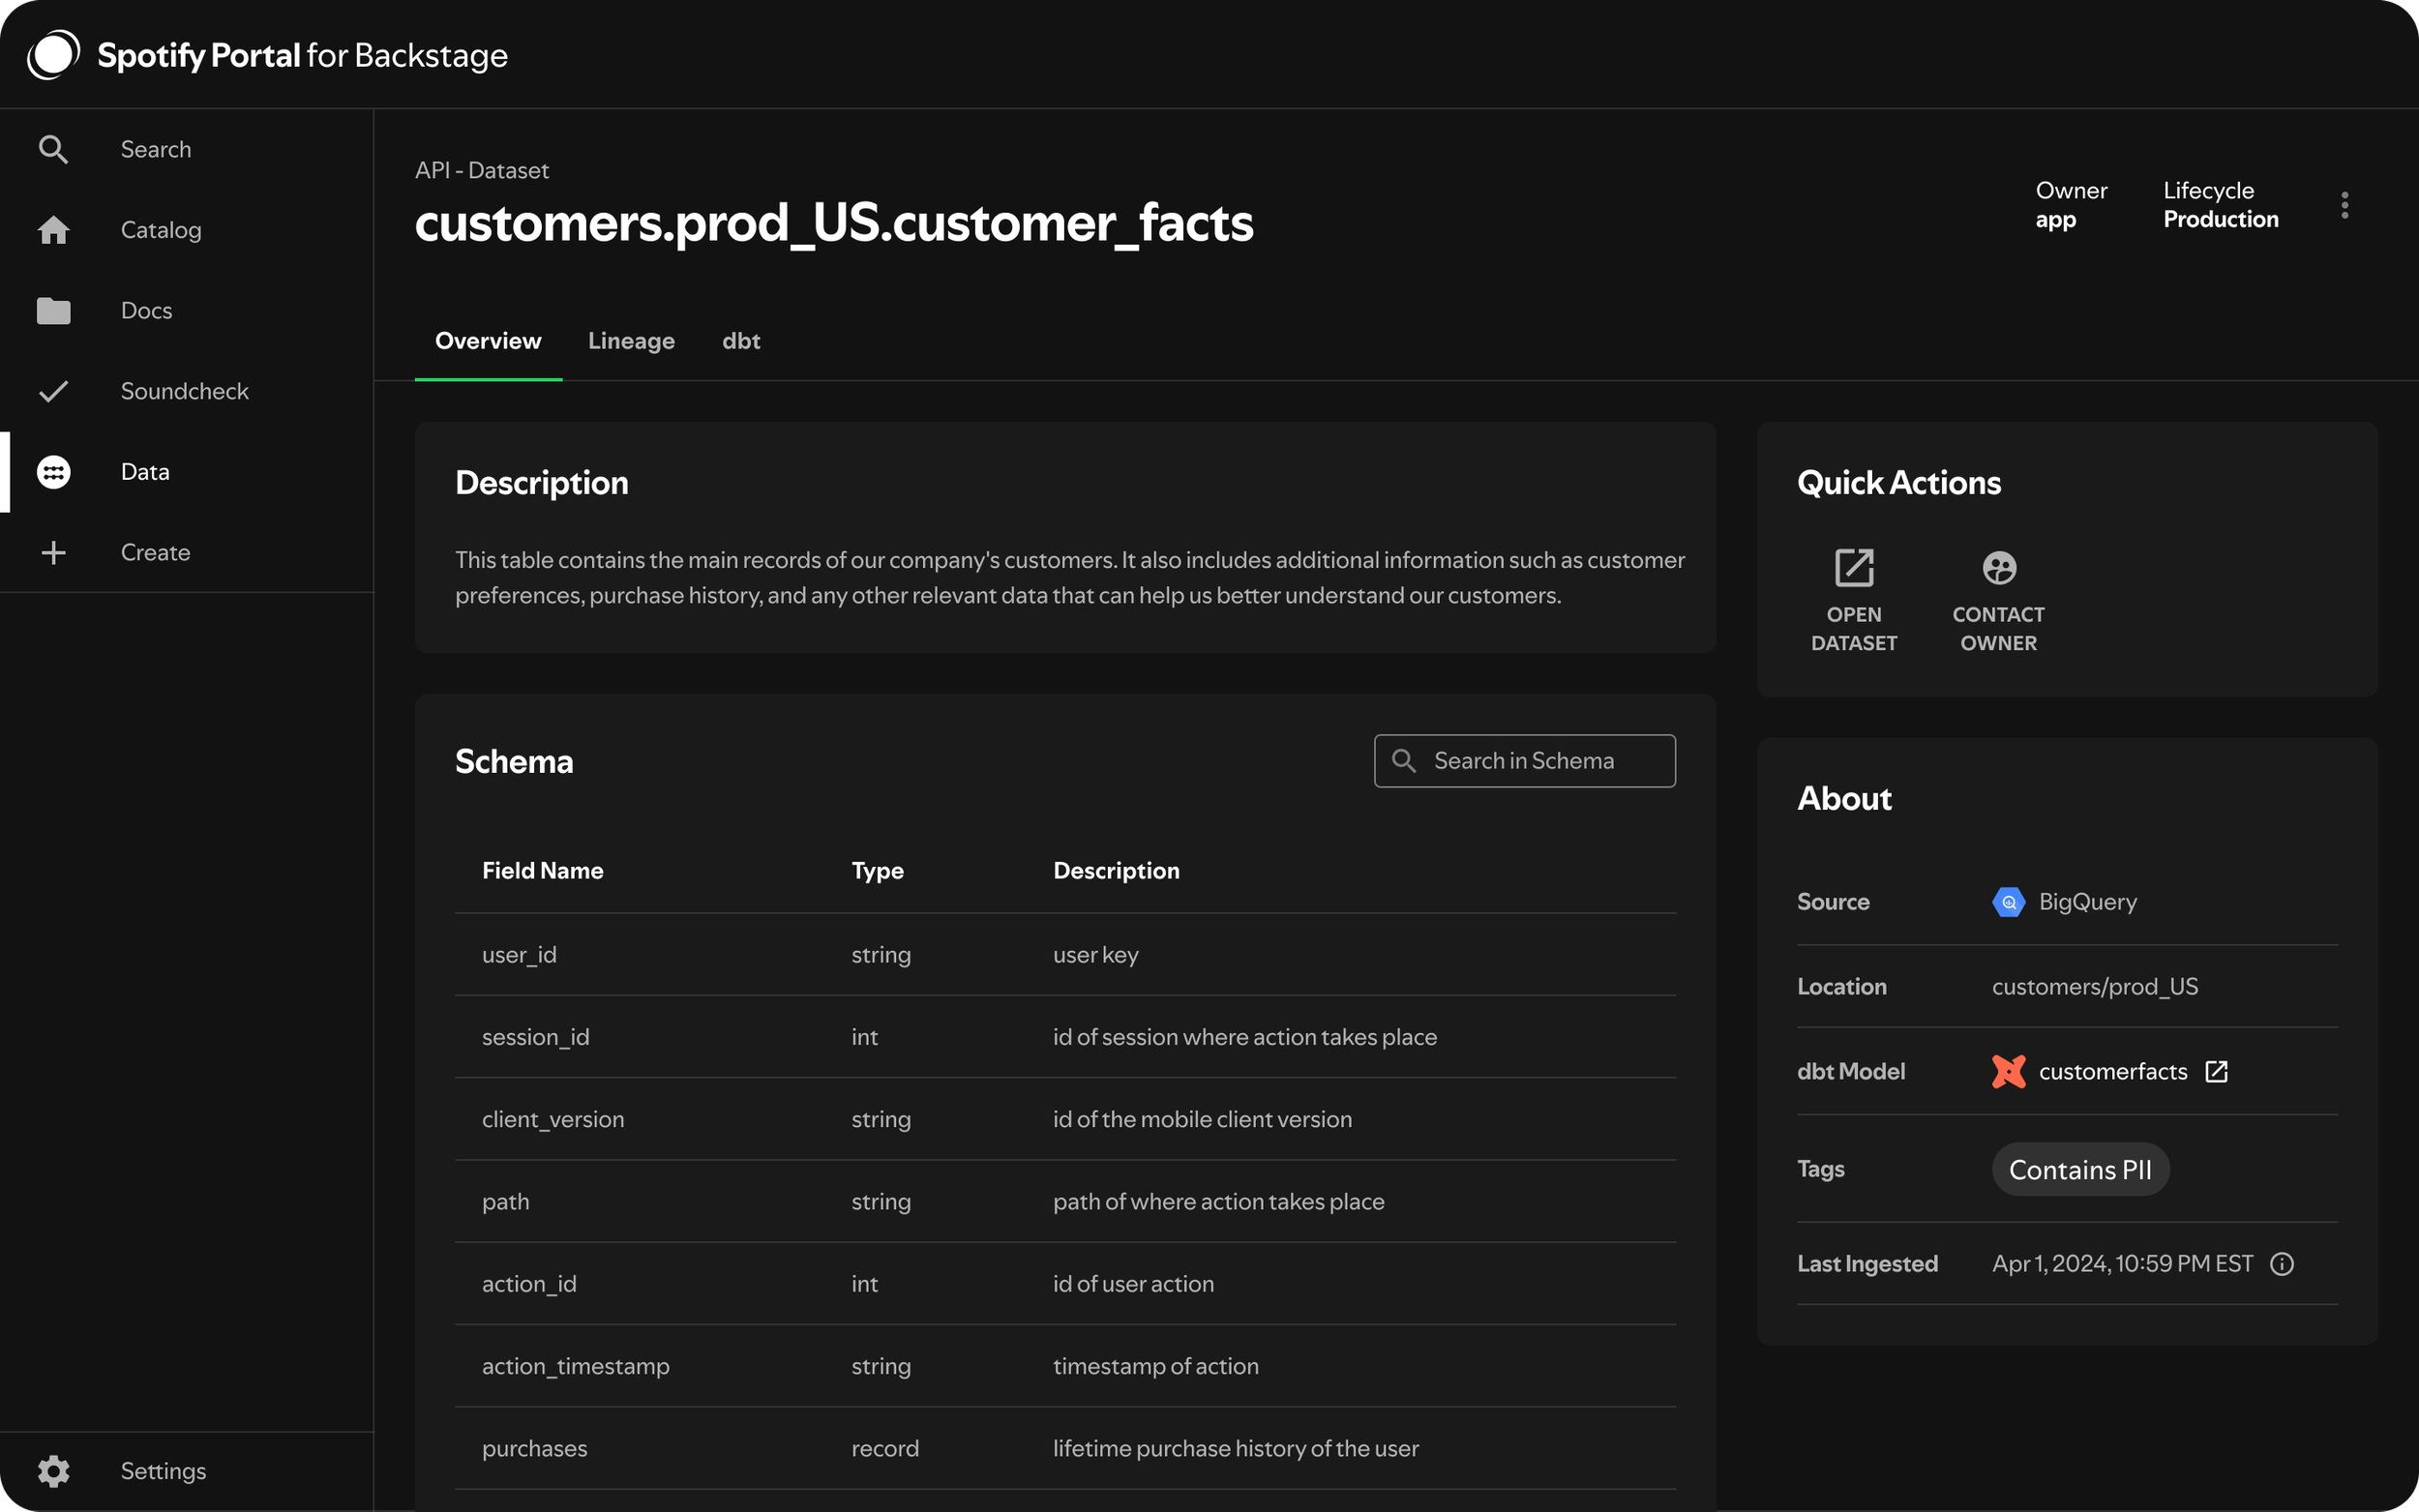Screen dimensions: 2419x1512
Task: Click the owner link 'app'
Action: coord(2055,220)
